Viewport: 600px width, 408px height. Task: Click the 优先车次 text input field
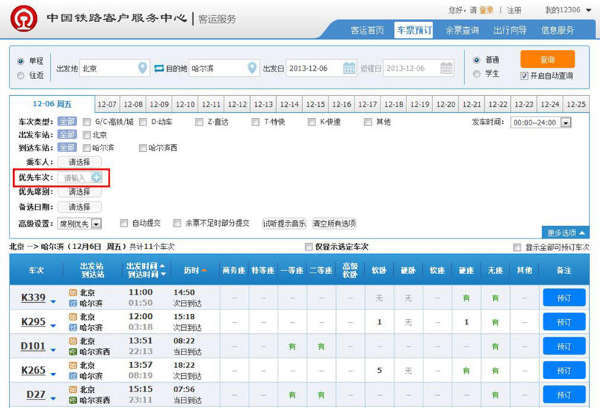(74, 177)
